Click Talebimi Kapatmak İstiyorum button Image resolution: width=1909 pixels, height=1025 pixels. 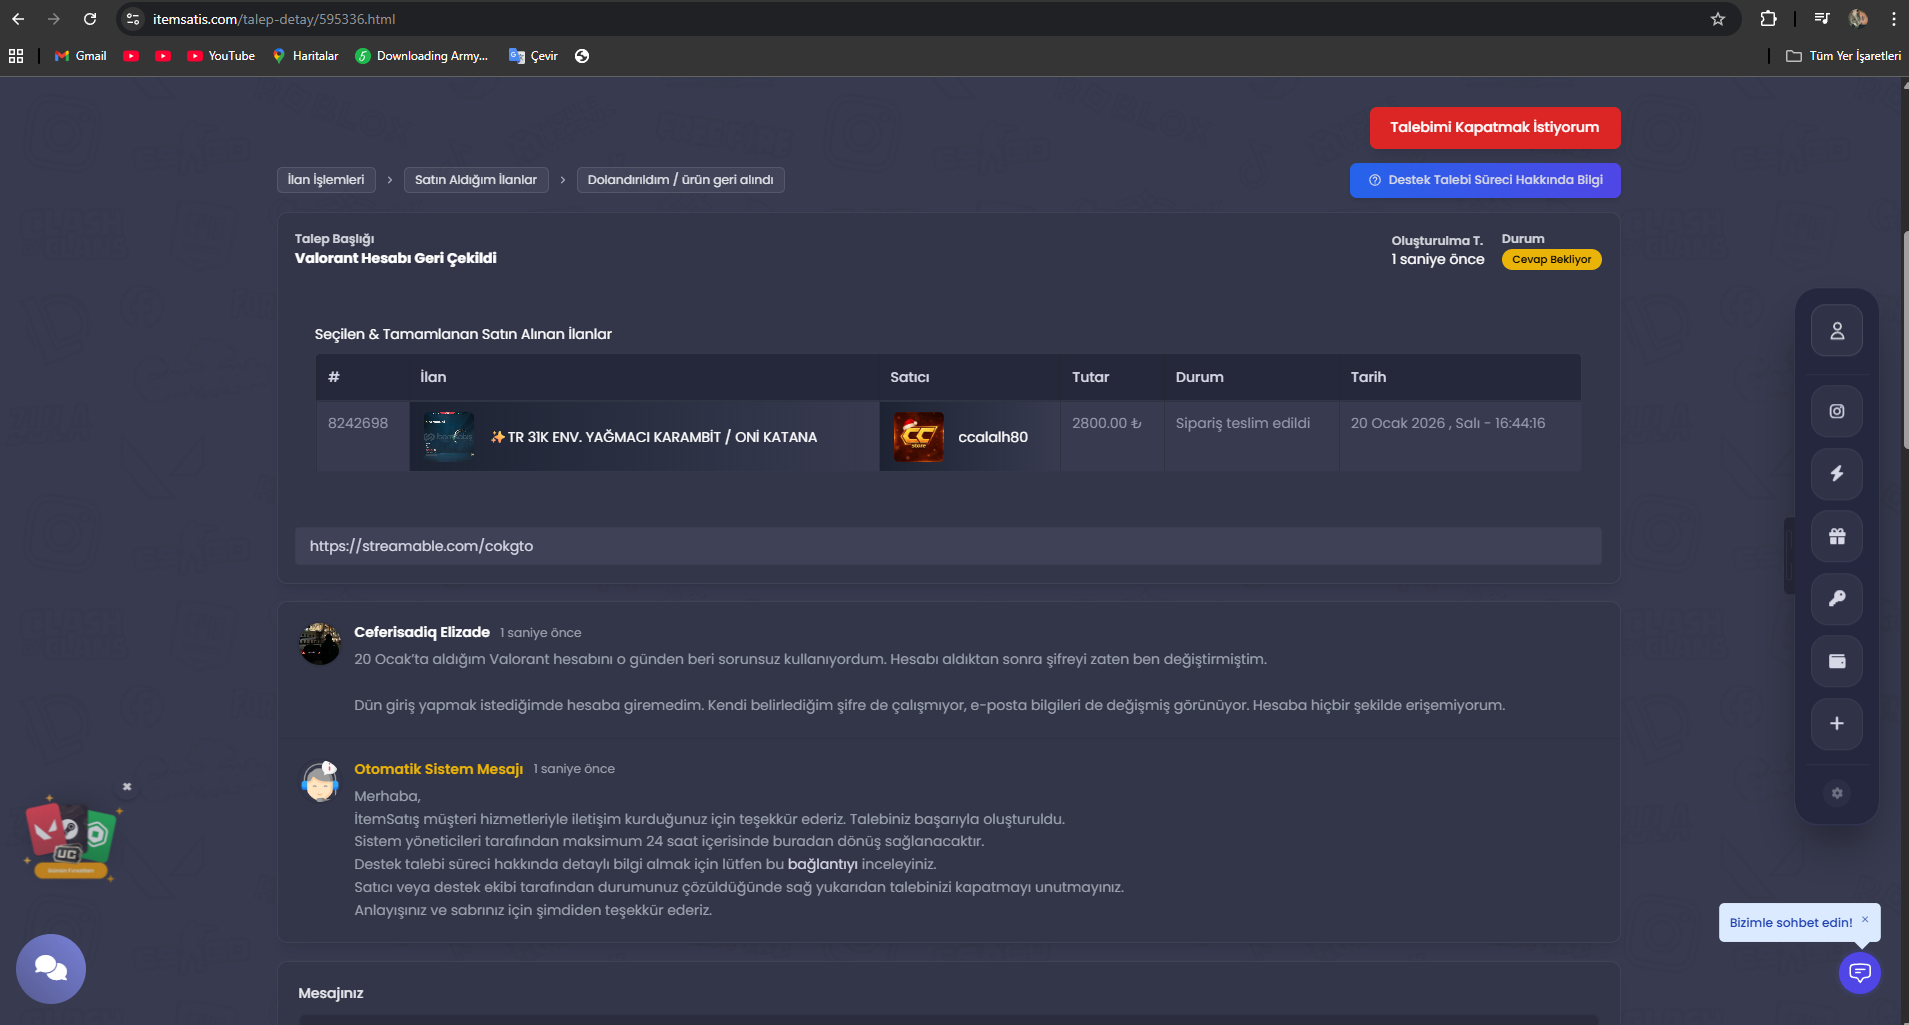click(x=1495, y=127)
